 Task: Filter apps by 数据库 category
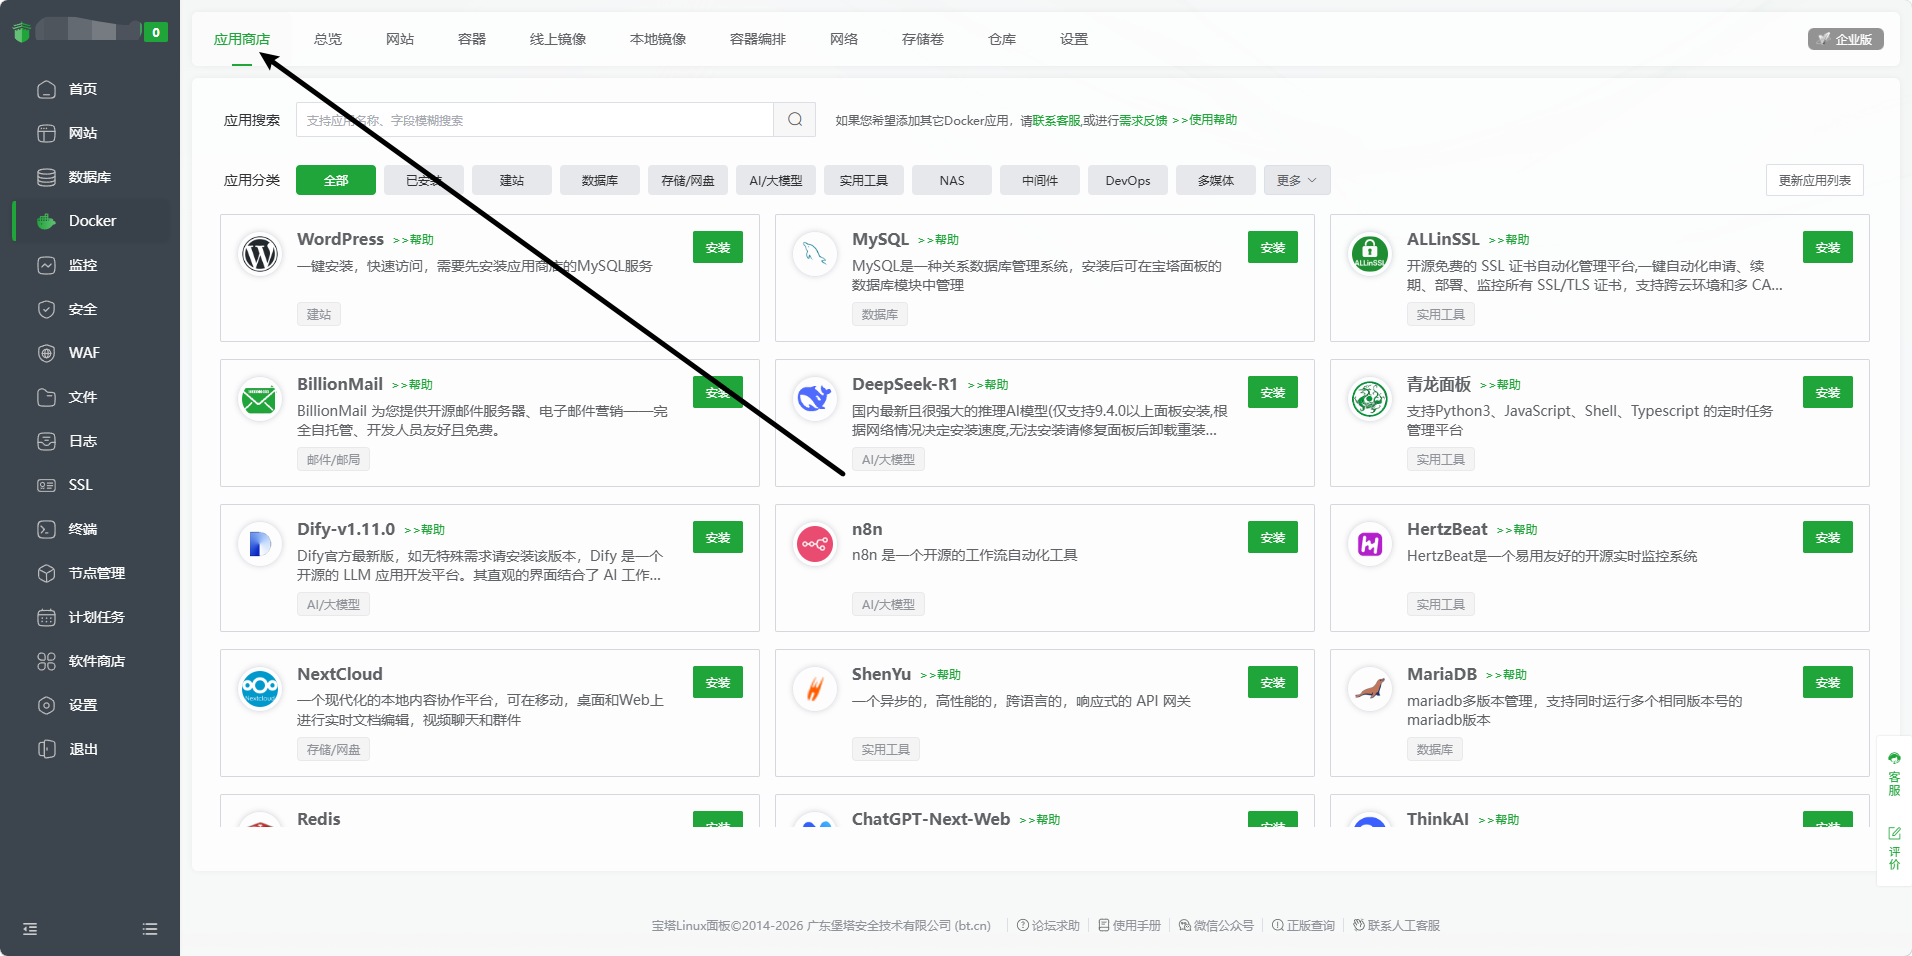[600, 180]
